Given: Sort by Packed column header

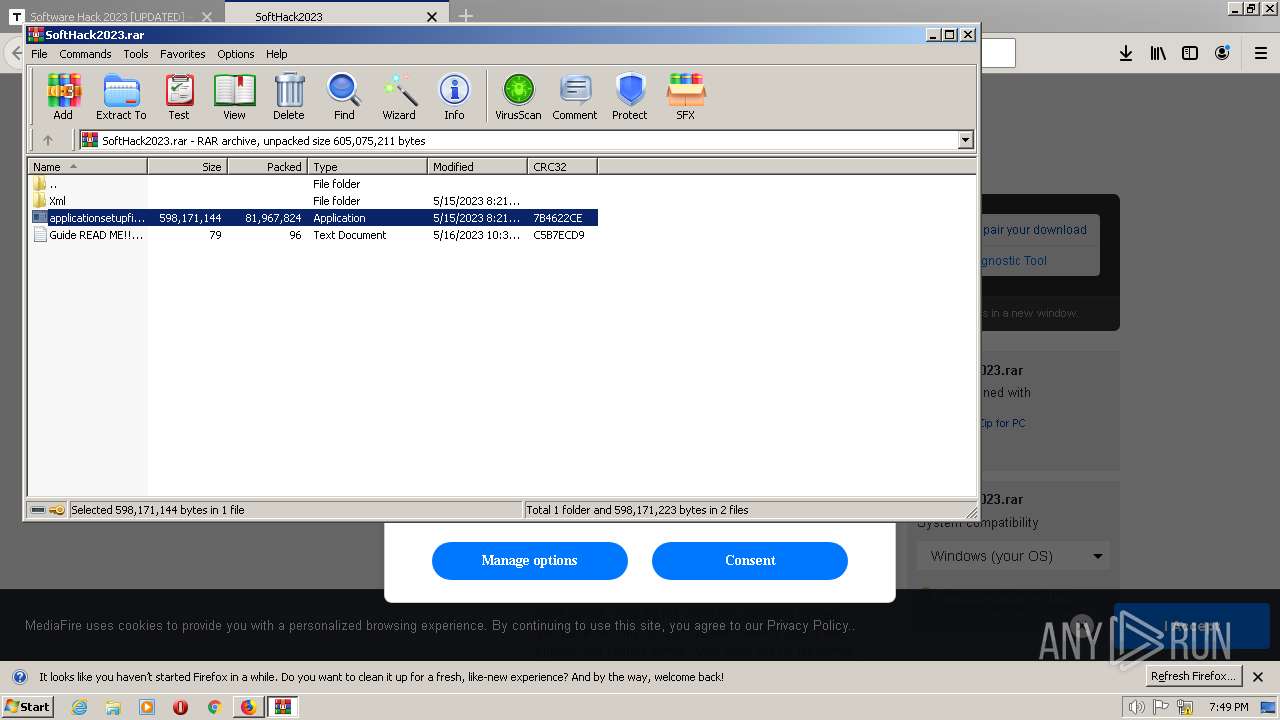Looking at the screenshot, I should click(x=268, y=167).
